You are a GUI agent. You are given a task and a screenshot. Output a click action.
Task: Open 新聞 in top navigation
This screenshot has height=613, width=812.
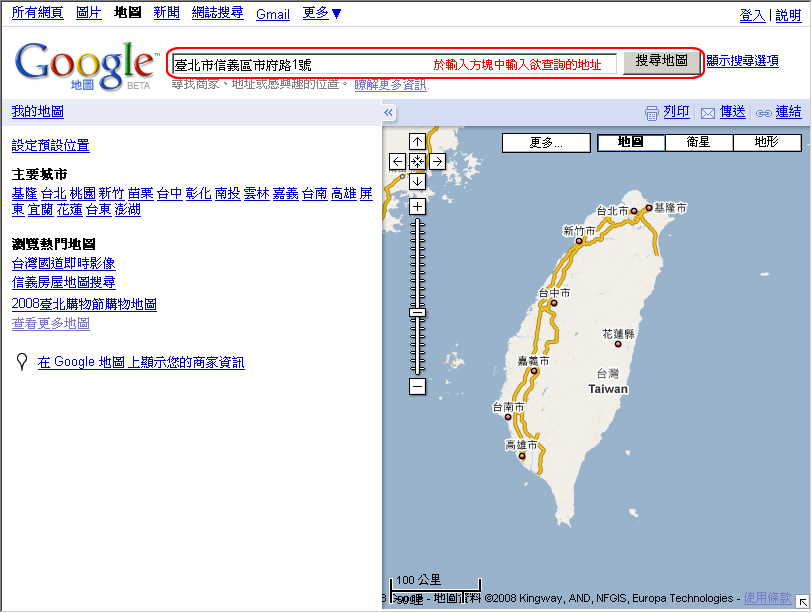tap(166, 13)
